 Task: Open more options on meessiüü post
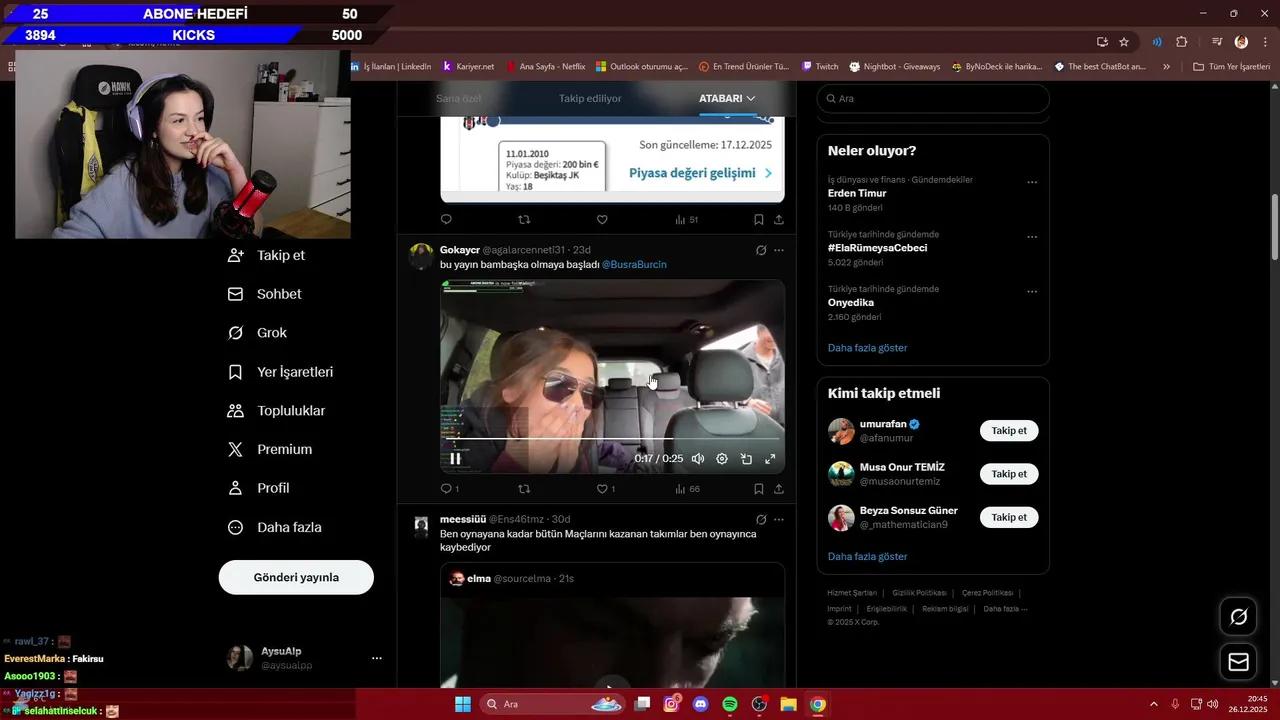click(x=779, y=520)
